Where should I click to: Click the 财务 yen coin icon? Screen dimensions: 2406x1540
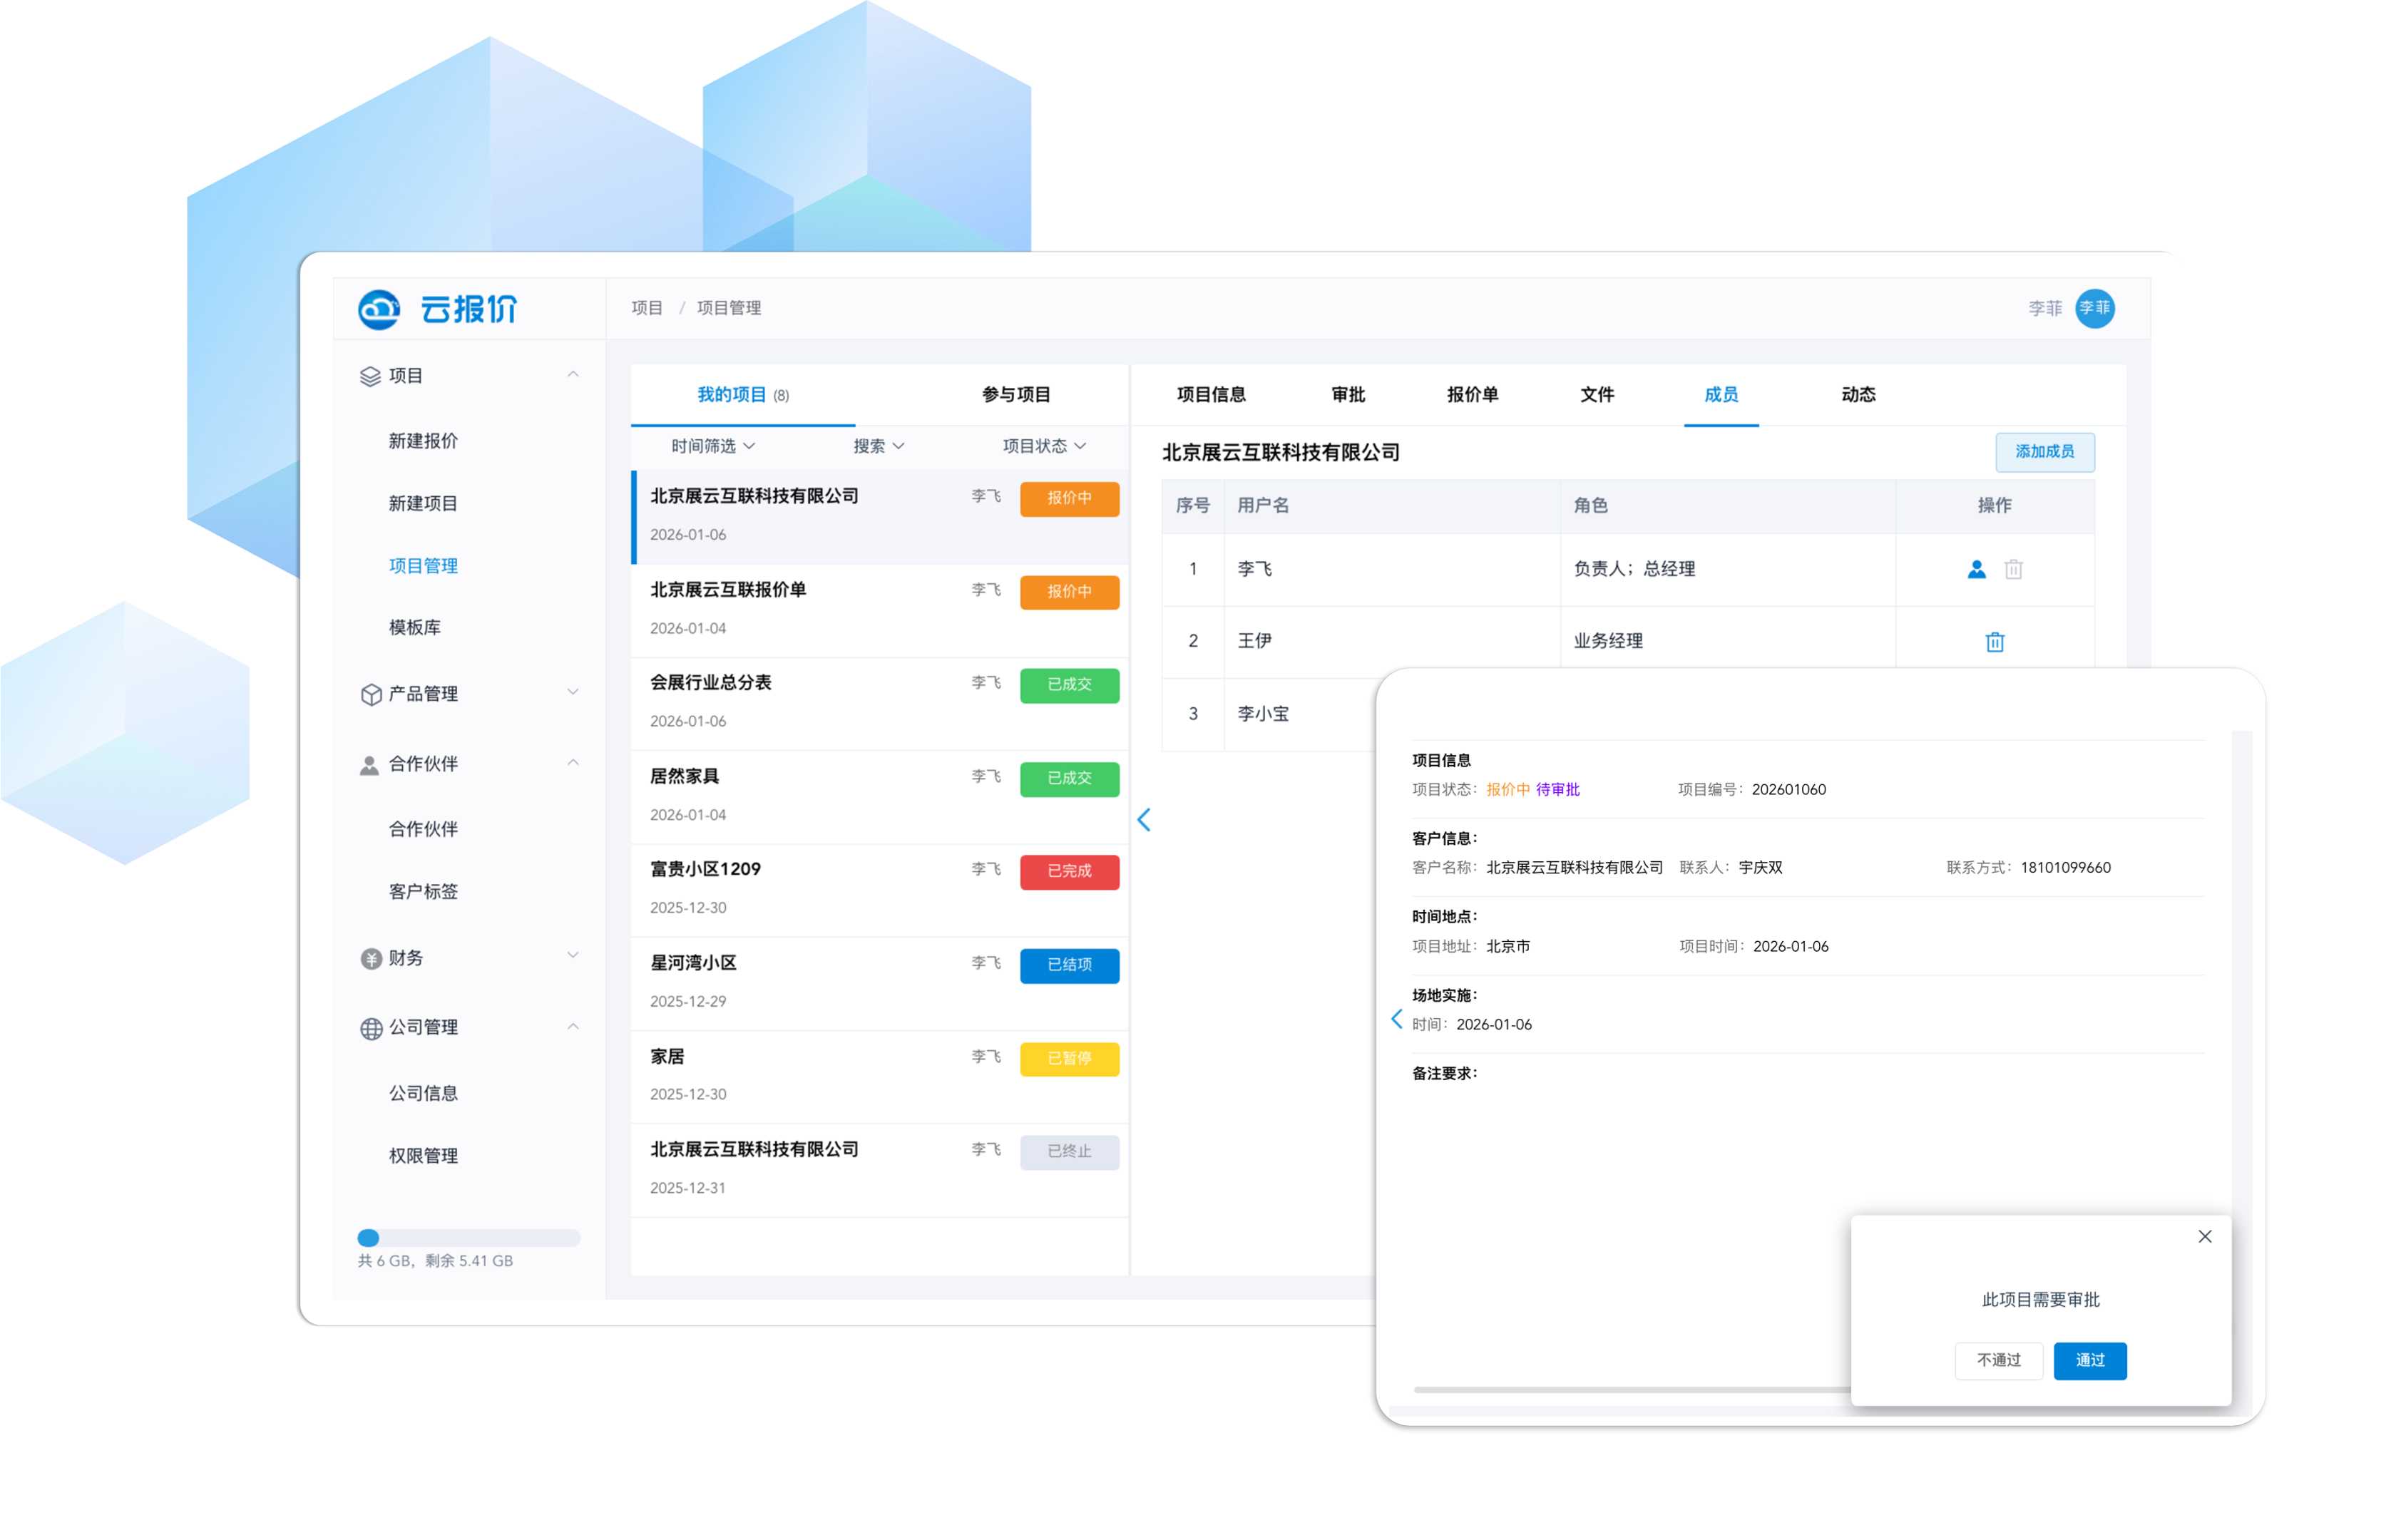coord(371,959)
